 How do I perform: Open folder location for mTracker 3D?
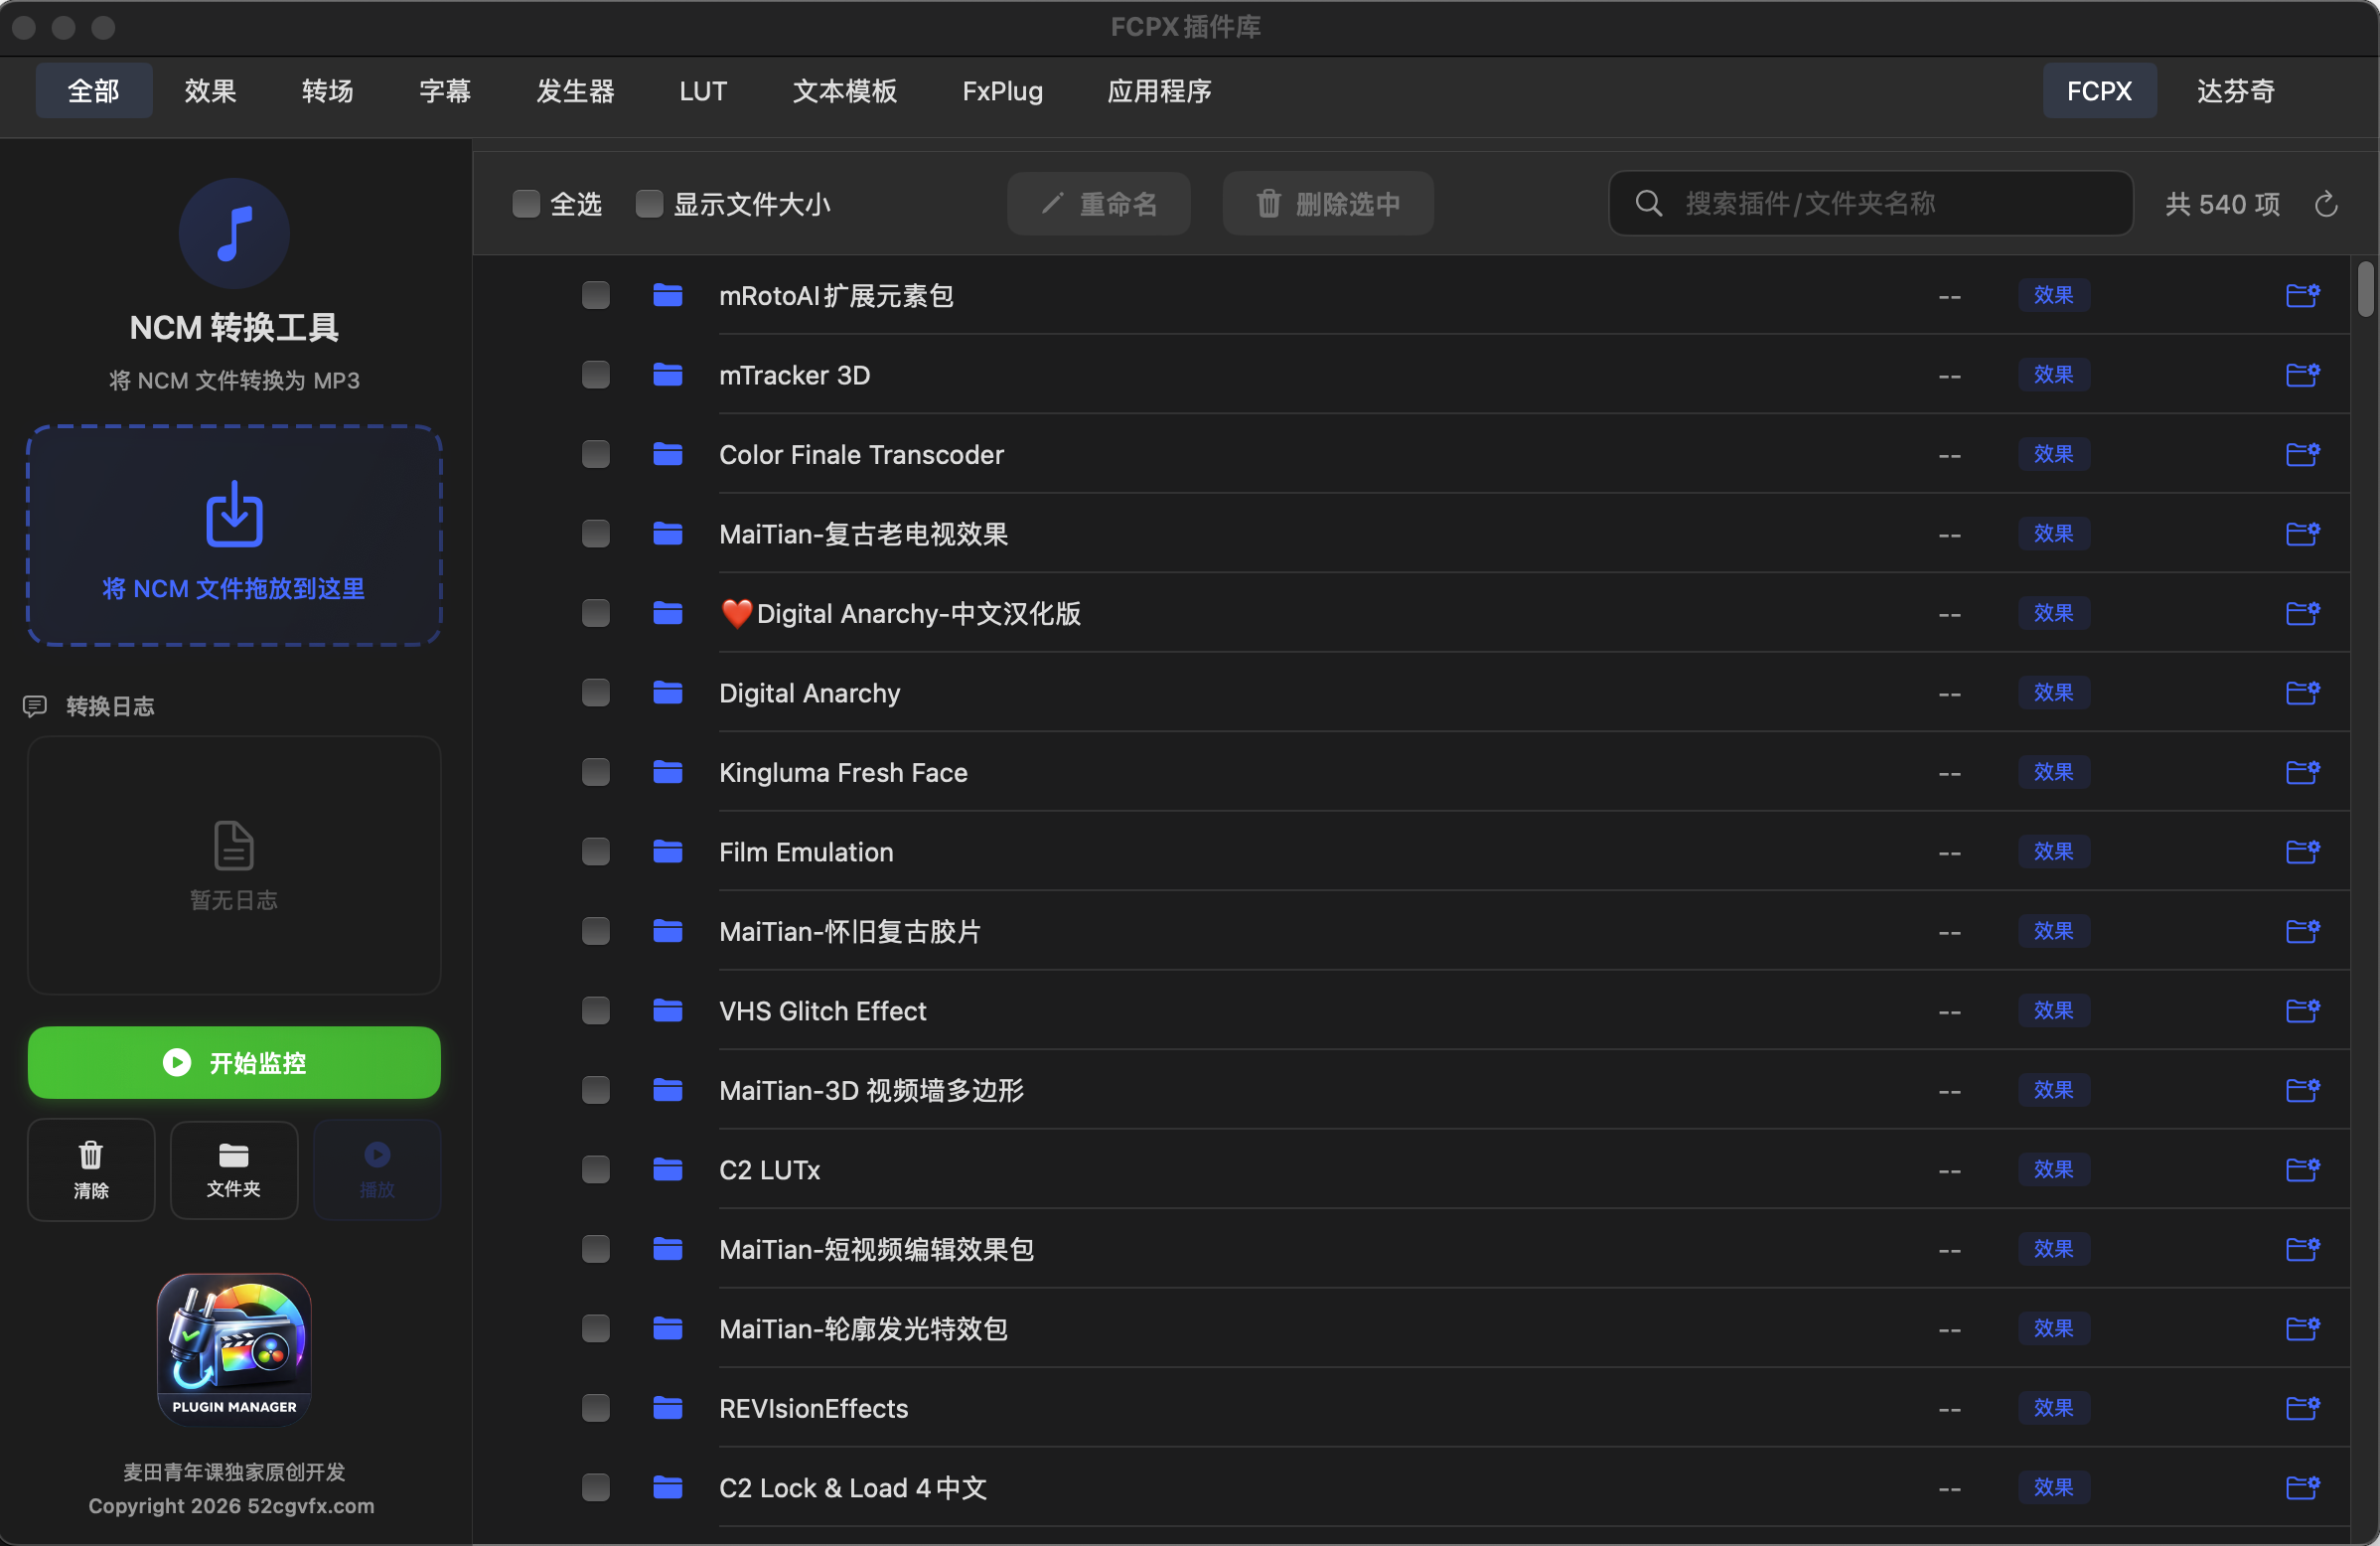2302,375
